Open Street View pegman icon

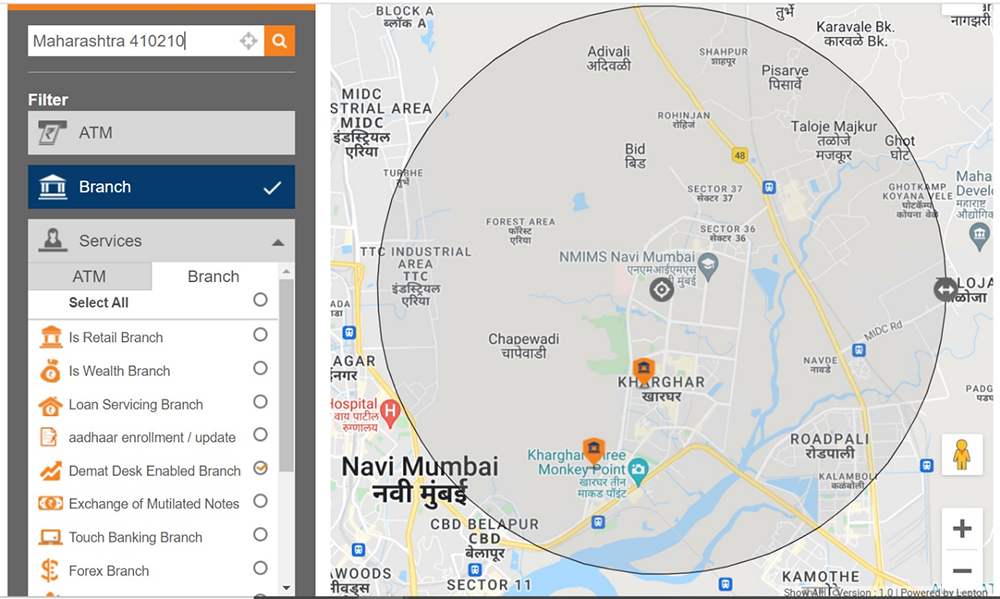pyautogui.click(x=962, y=455)
